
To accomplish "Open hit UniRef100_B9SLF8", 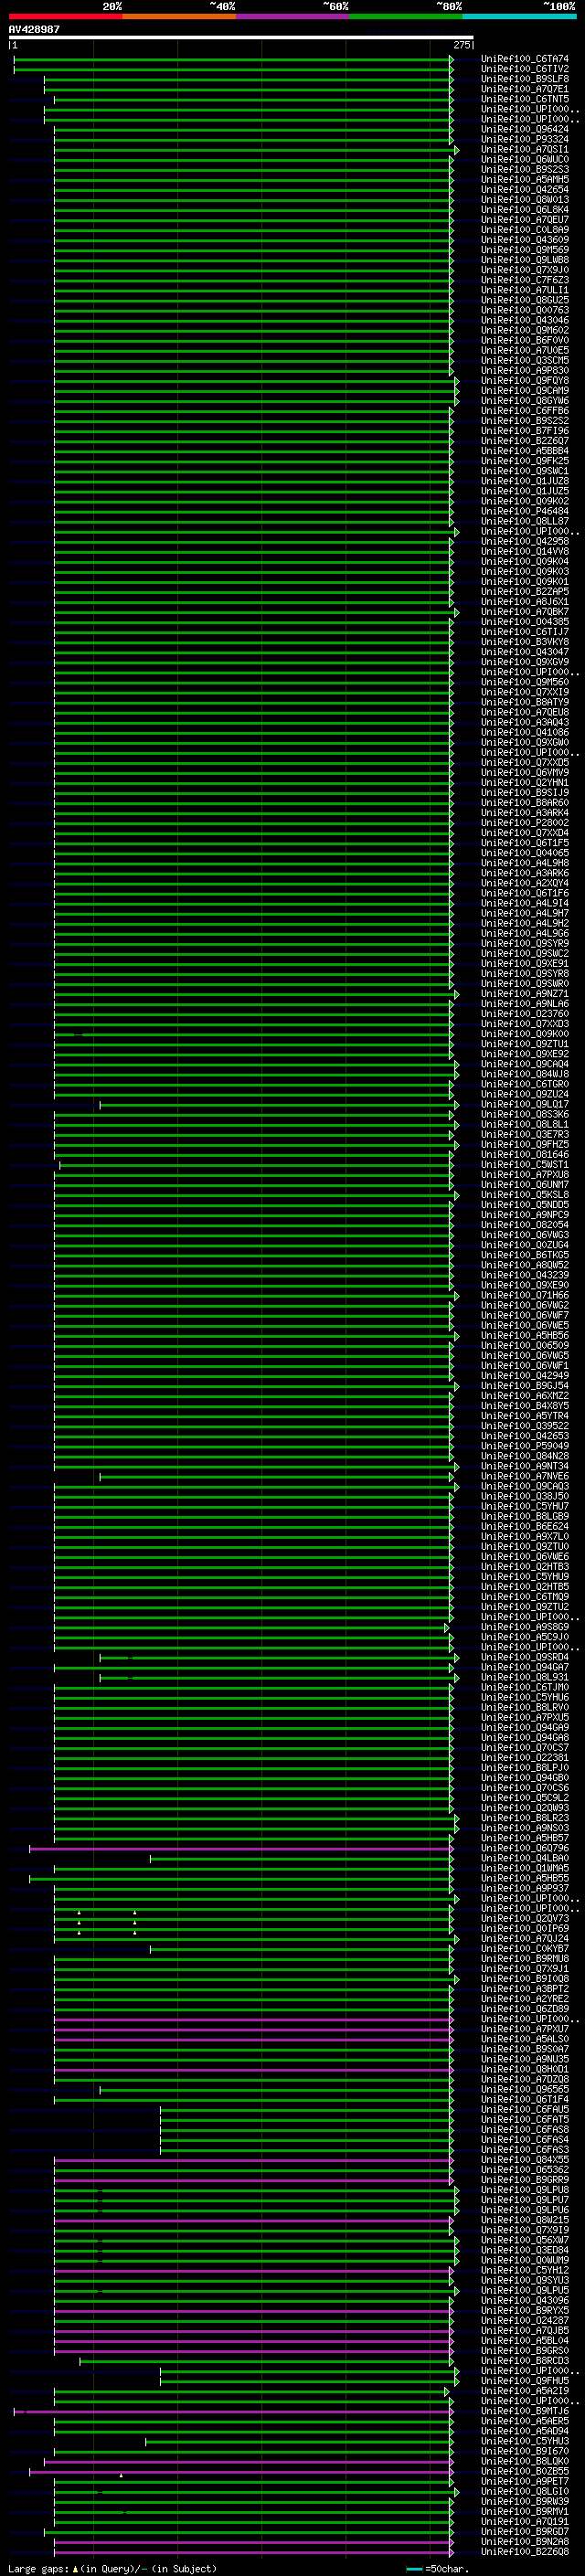I will click(525, 79).
